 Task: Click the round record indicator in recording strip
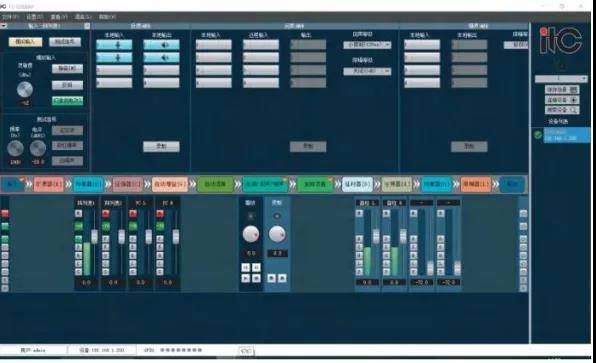[277, 216]
